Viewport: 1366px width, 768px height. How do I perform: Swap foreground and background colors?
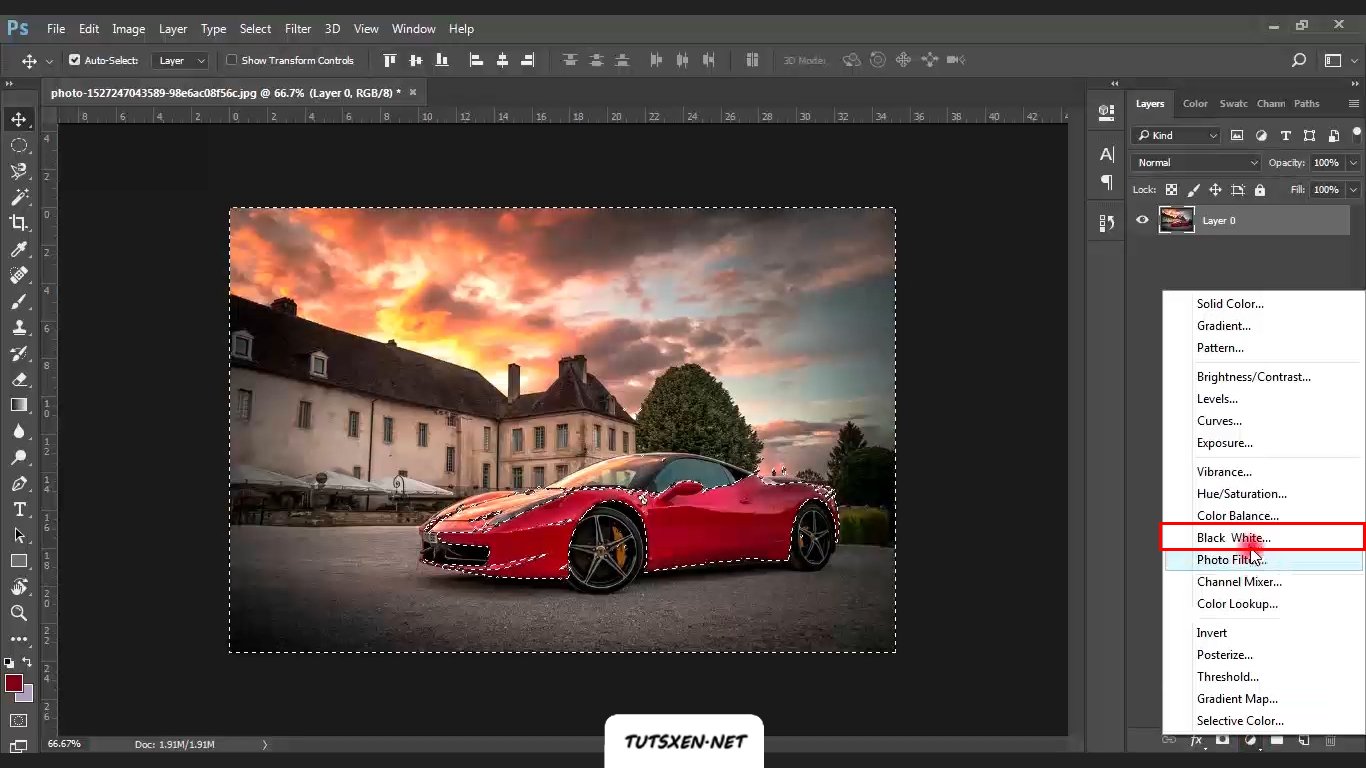27,662
